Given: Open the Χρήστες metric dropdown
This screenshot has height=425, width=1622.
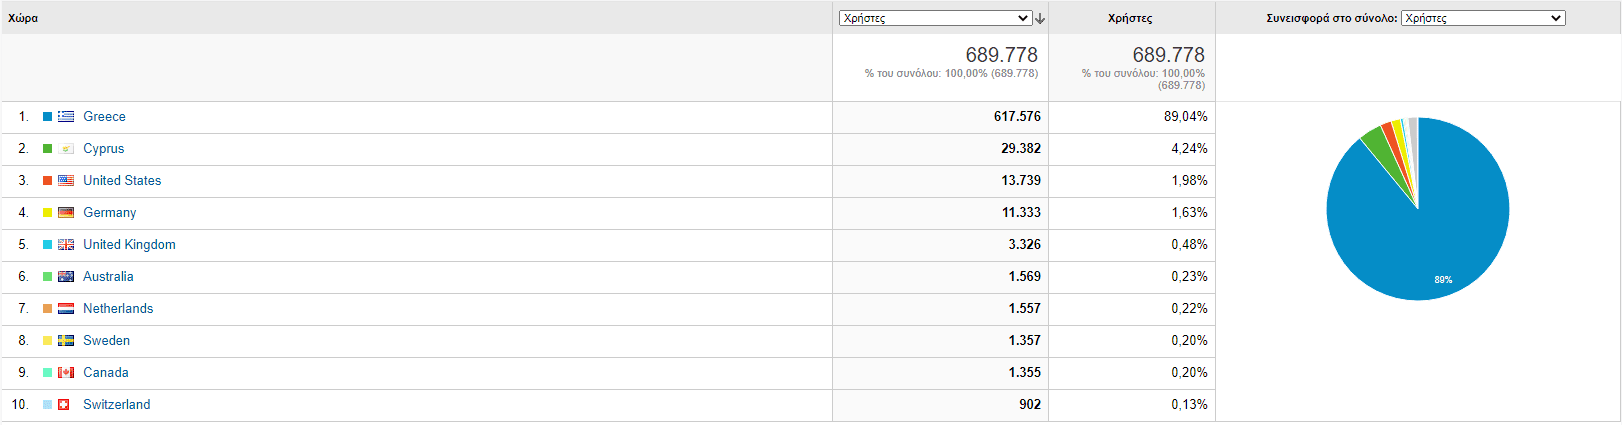Looking at the screenshot, I should [936, 18].
